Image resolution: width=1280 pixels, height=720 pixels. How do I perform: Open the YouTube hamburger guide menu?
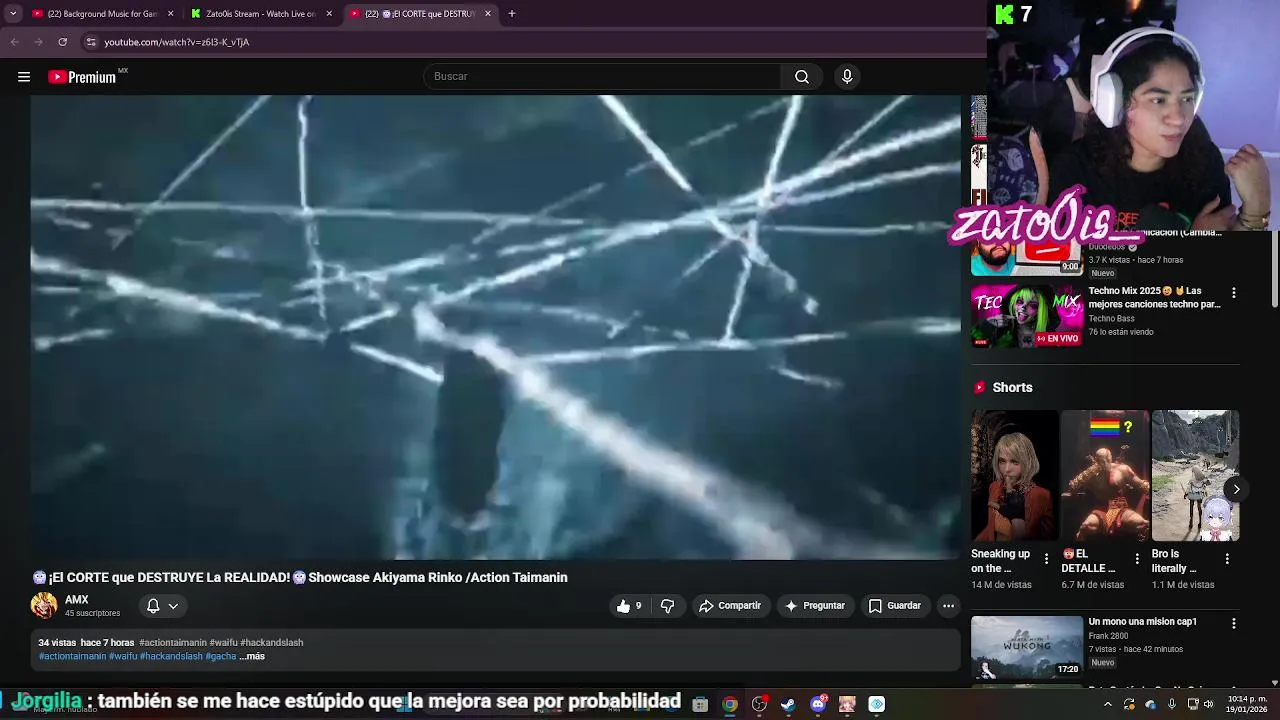point(24,77)
